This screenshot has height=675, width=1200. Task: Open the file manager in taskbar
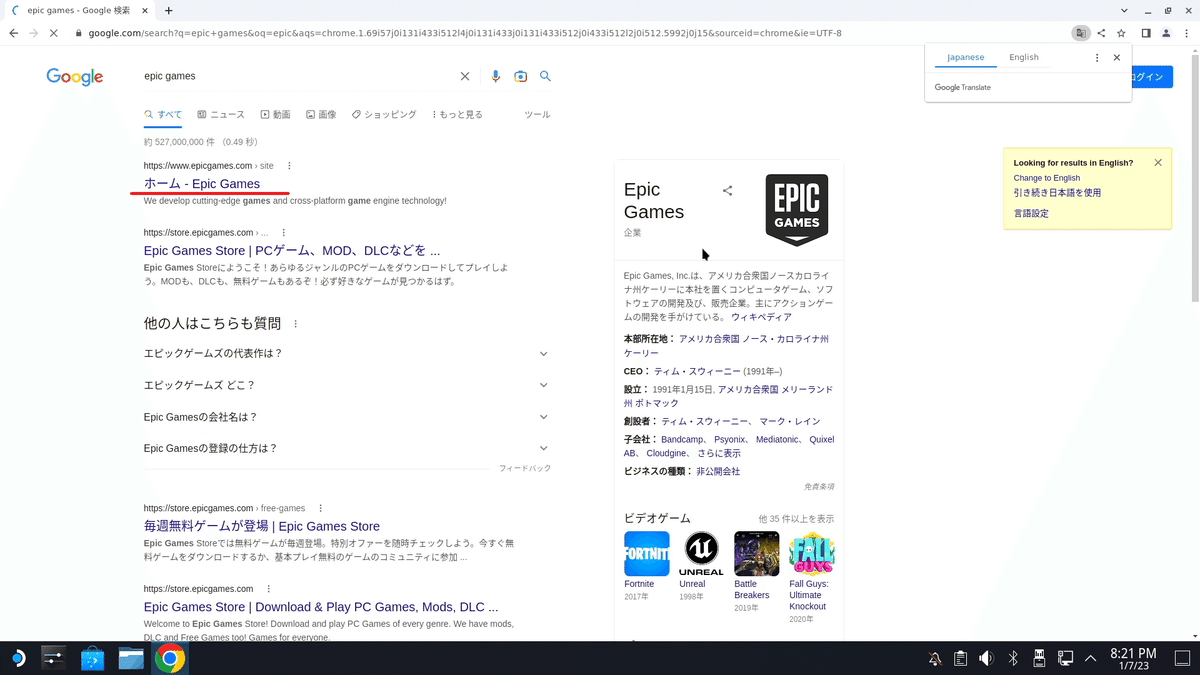[x=131, y=658]
